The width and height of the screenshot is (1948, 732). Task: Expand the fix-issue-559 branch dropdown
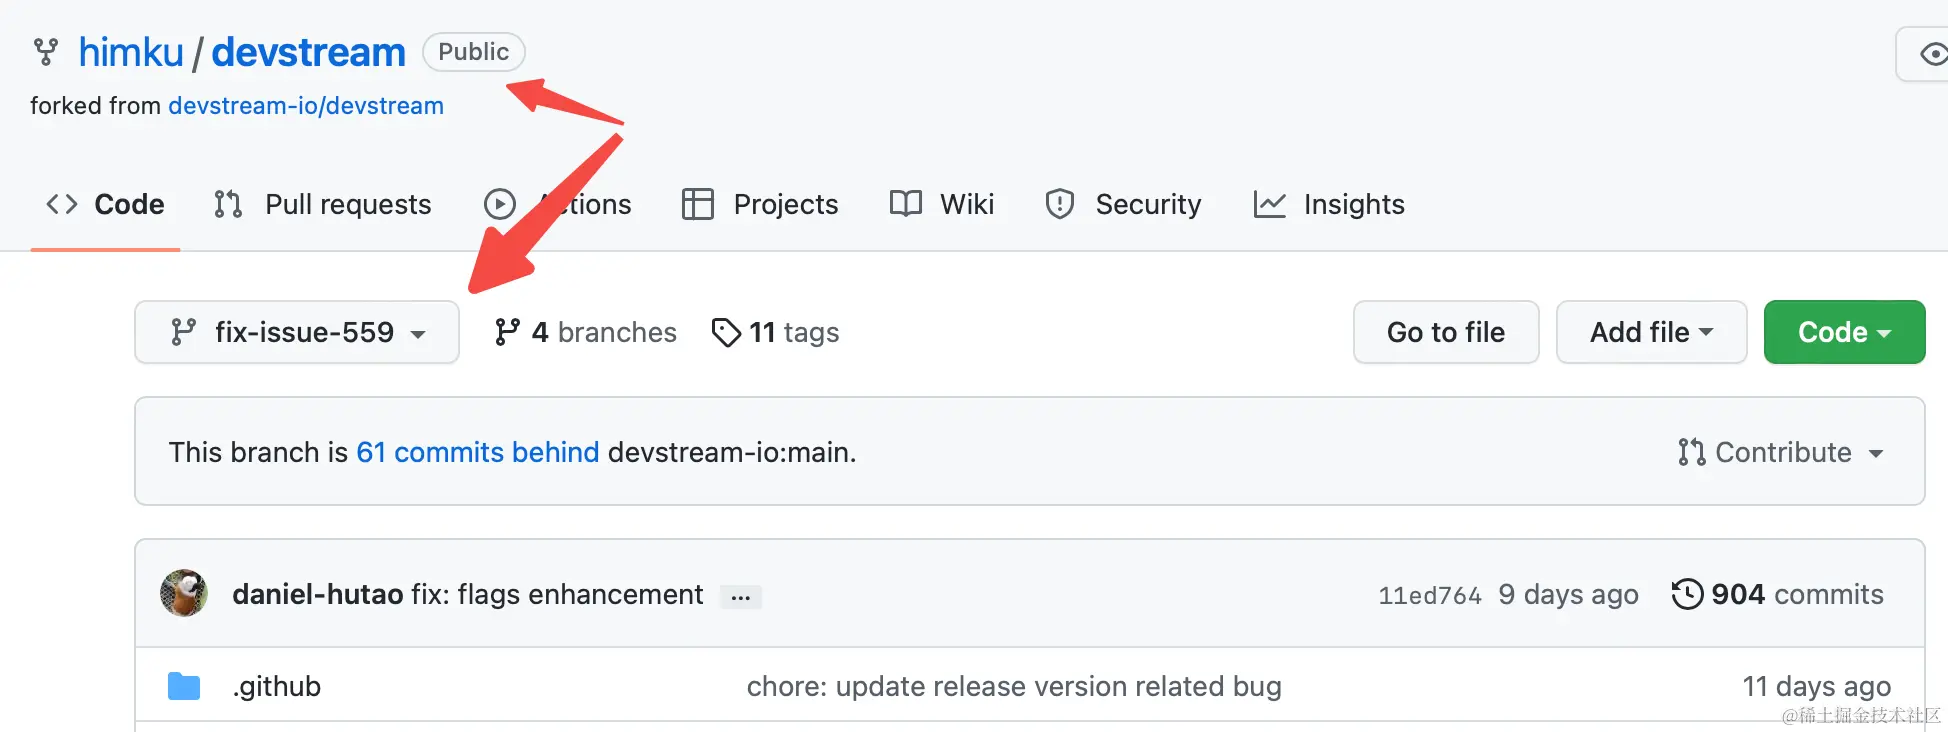tap(297, 332)
